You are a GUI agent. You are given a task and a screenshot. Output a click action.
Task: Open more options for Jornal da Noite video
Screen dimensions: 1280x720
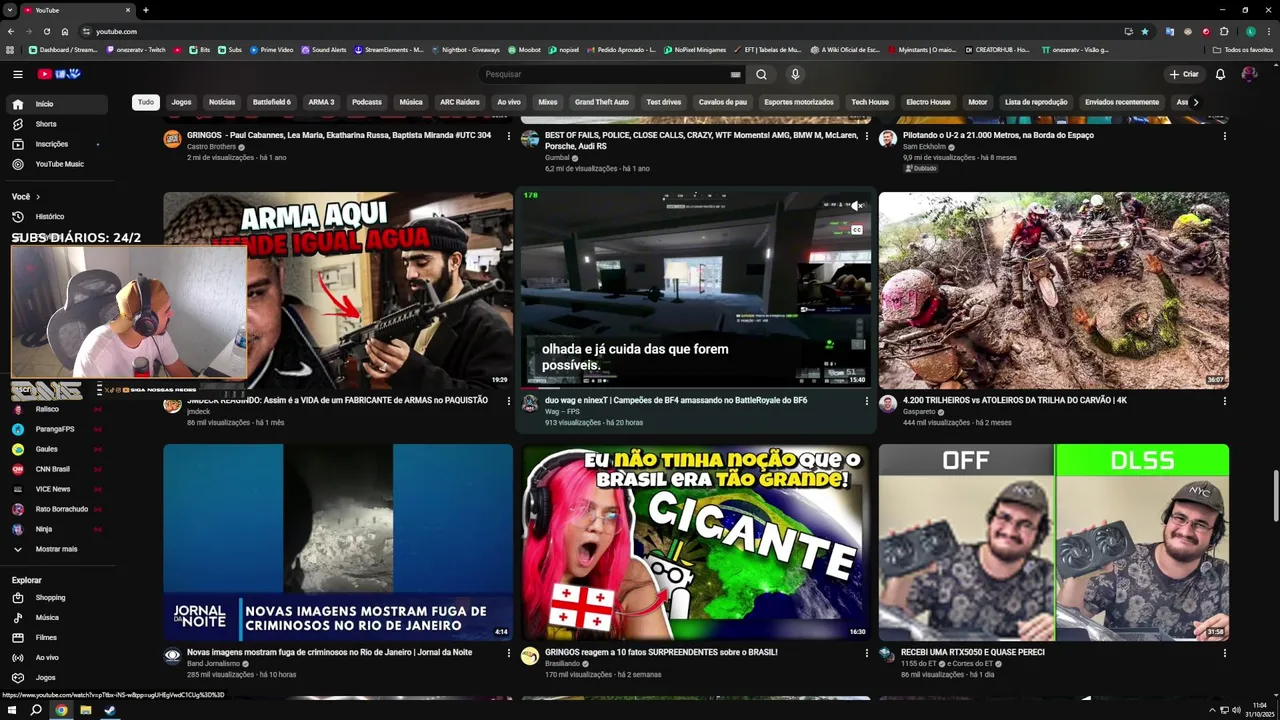[508, 653]
